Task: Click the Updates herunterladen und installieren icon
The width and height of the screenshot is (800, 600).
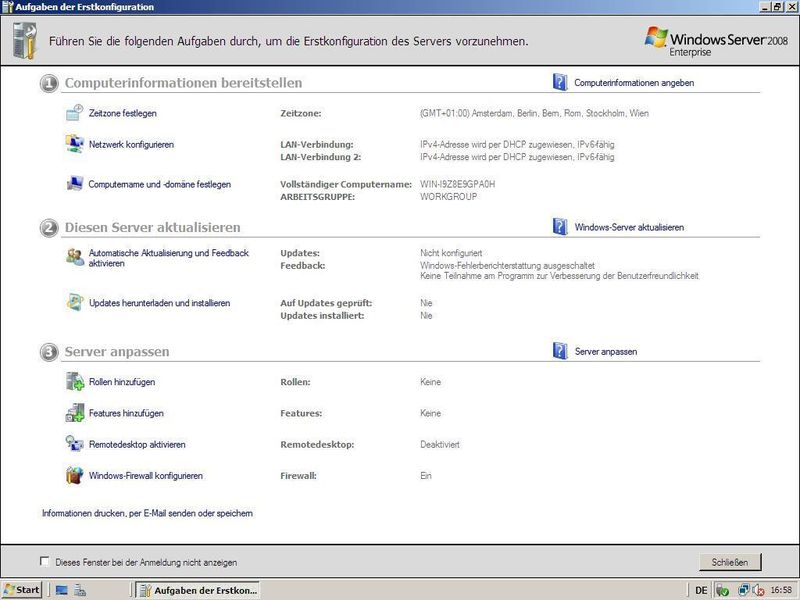Action: [x=75, y=302]
